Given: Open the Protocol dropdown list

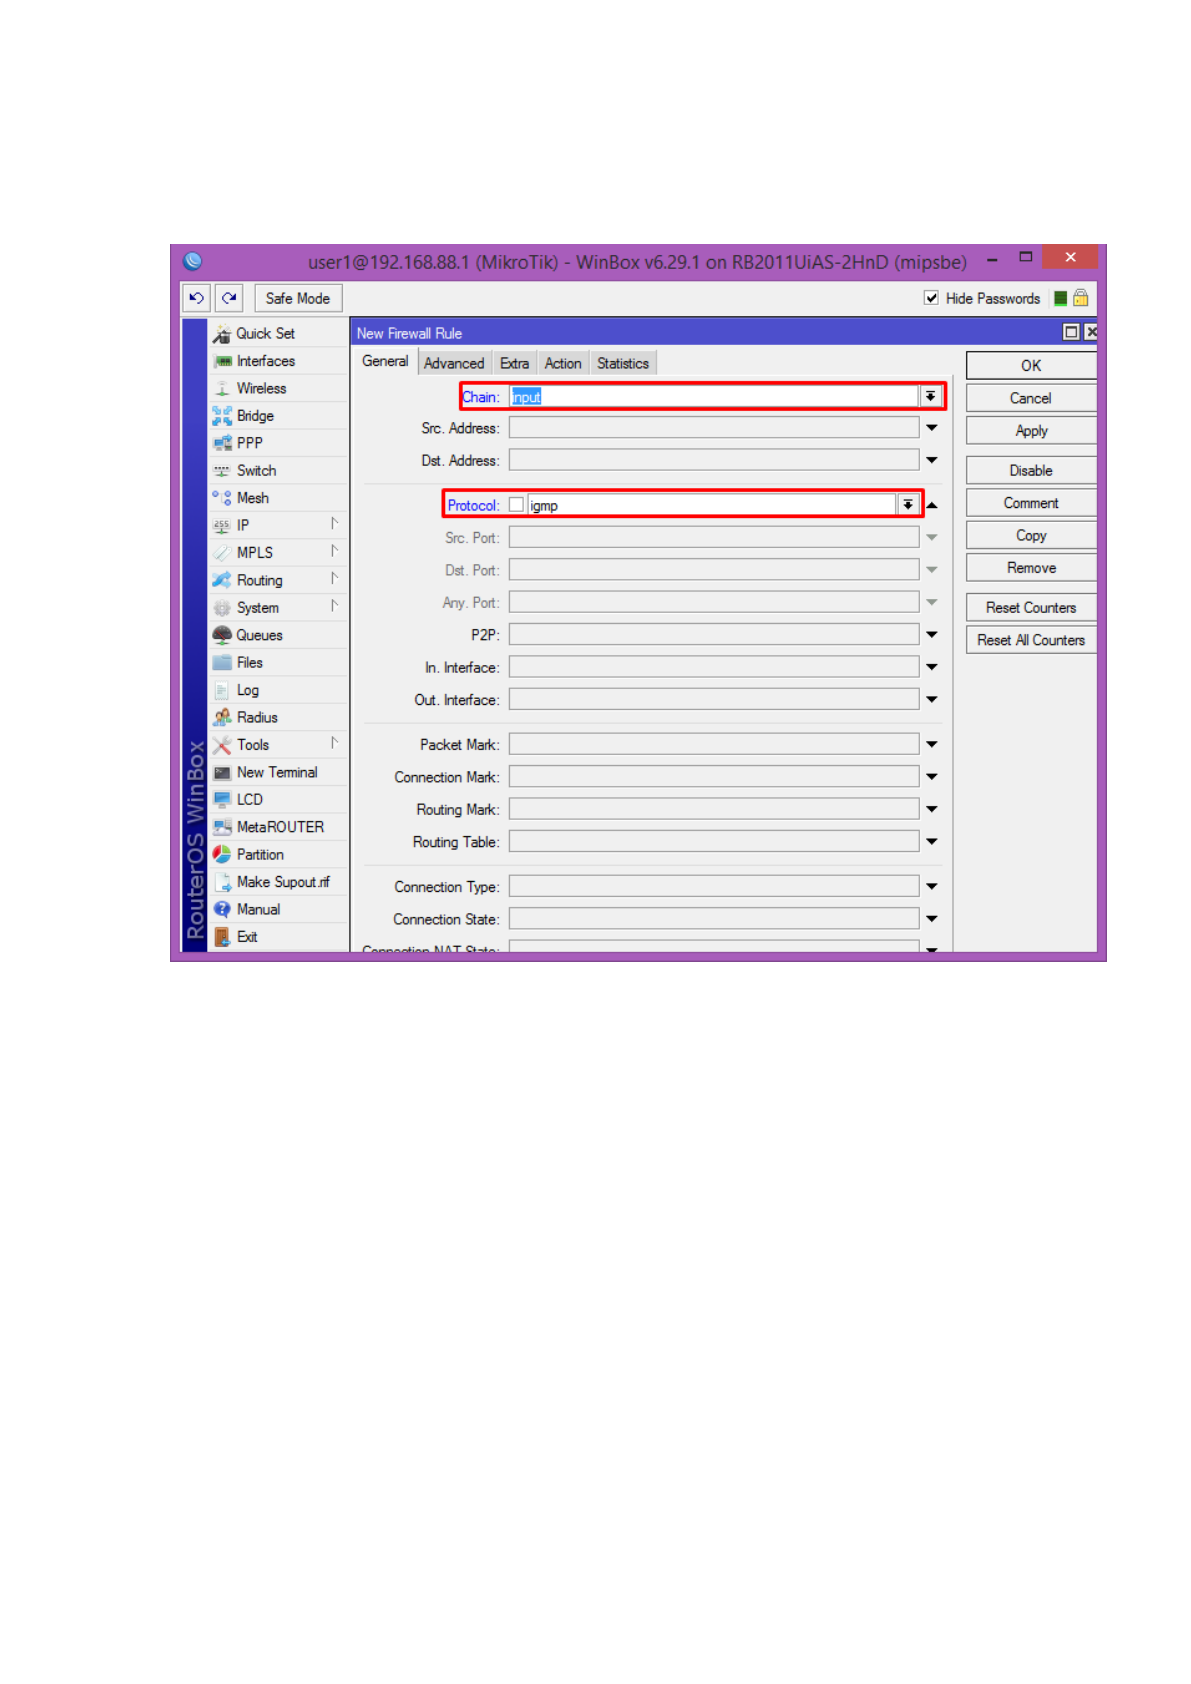Looking at the screenshot, I should pyautogui.click(x=907, y=505).
